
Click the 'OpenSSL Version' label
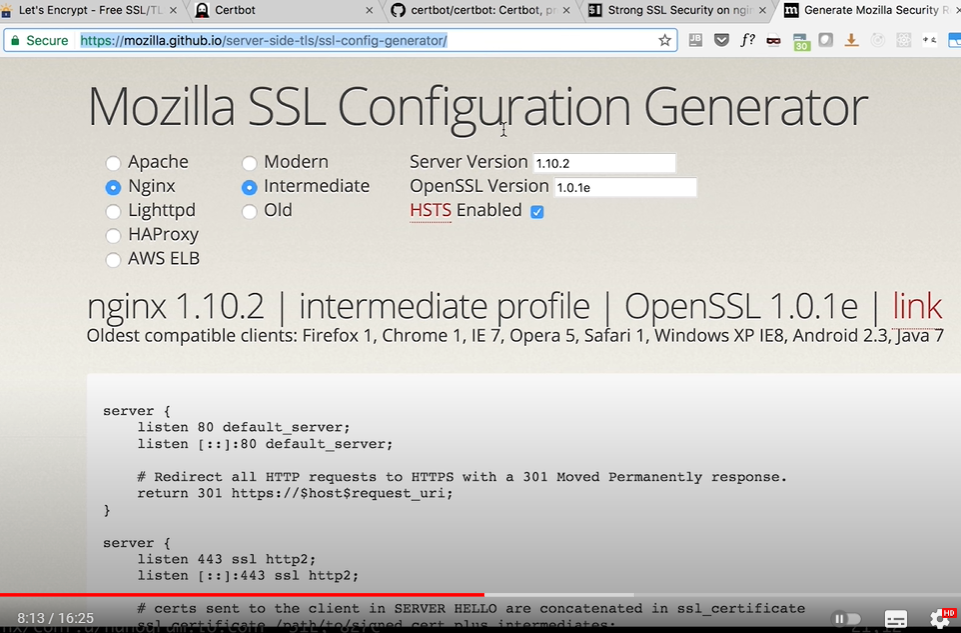pos(479,186)
